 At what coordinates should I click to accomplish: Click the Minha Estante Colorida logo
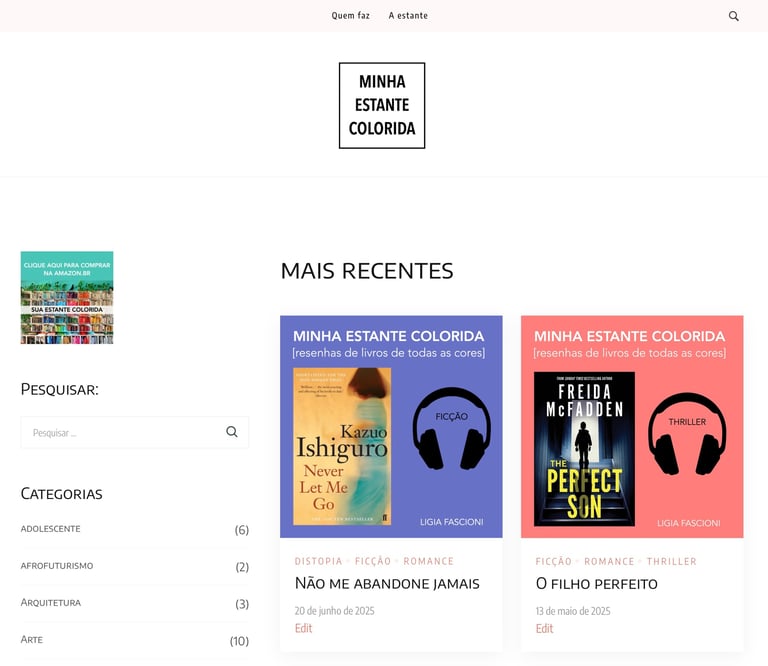pyautogui.click(x=382, y=105)
